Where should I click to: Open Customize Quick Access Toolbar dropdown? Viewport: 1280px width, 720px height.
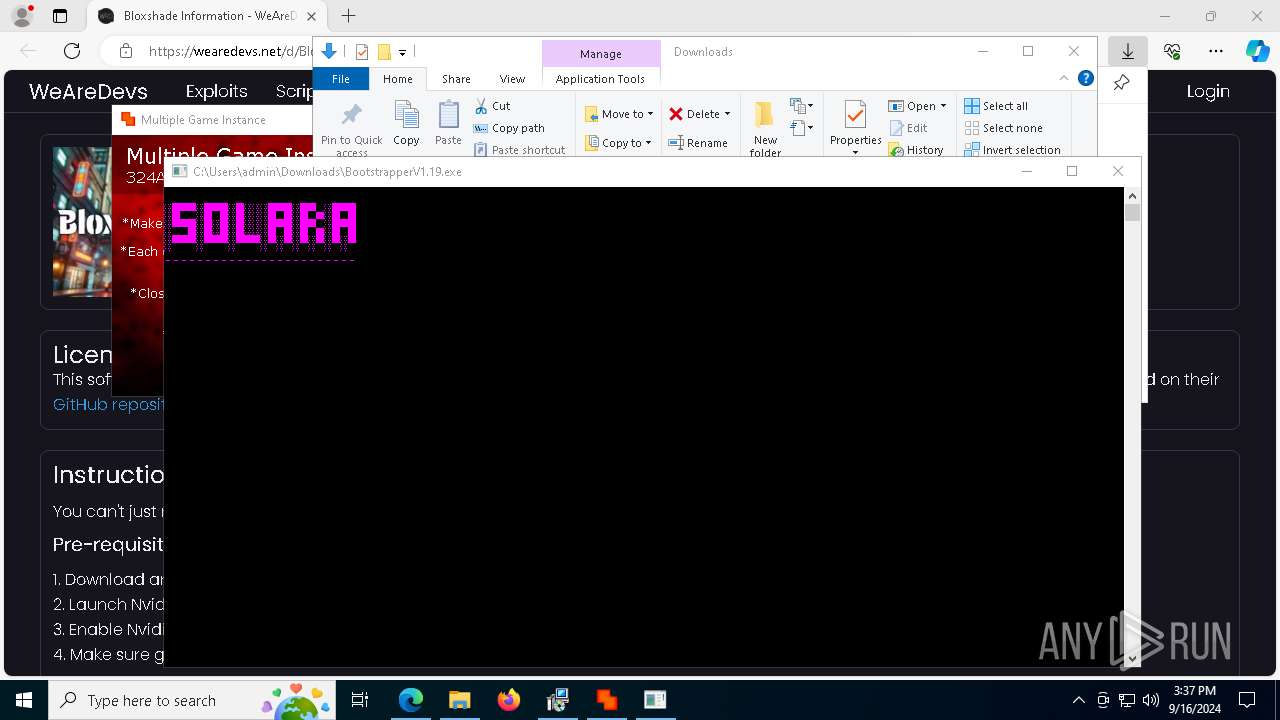[402, 52]
